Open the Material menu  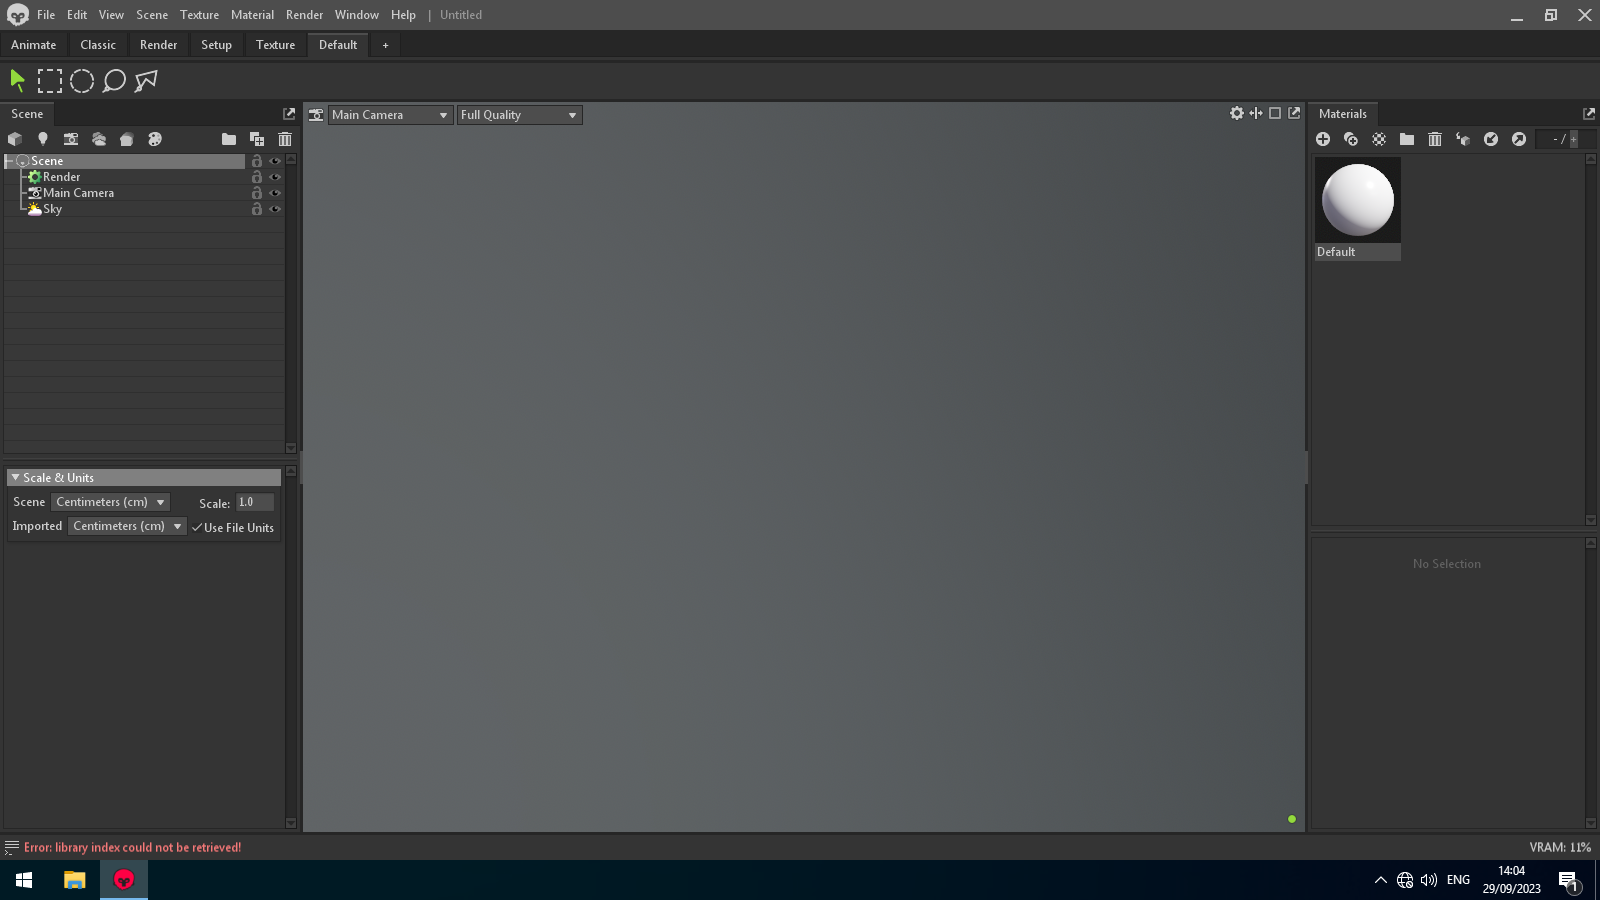(x=252, y=15)
